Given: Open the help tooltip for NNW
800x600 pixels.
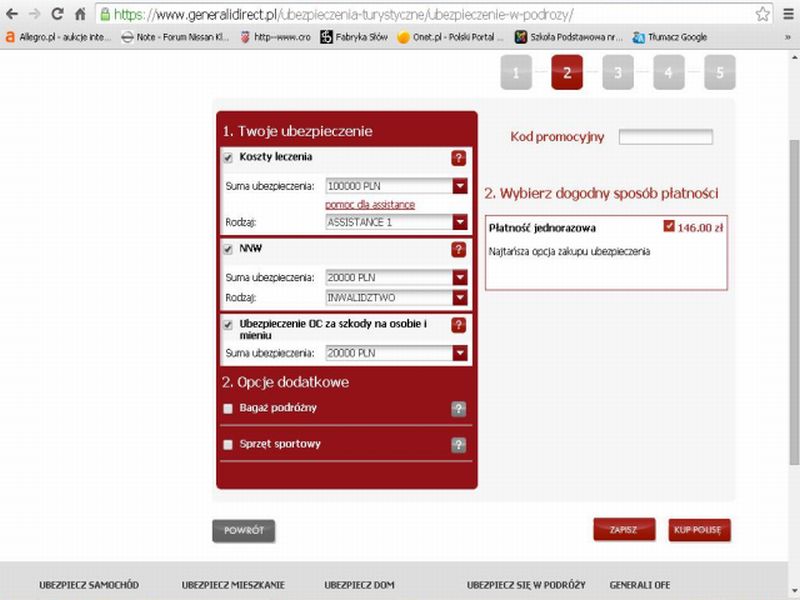Looking at the screenshot, I should pos(459,249).
